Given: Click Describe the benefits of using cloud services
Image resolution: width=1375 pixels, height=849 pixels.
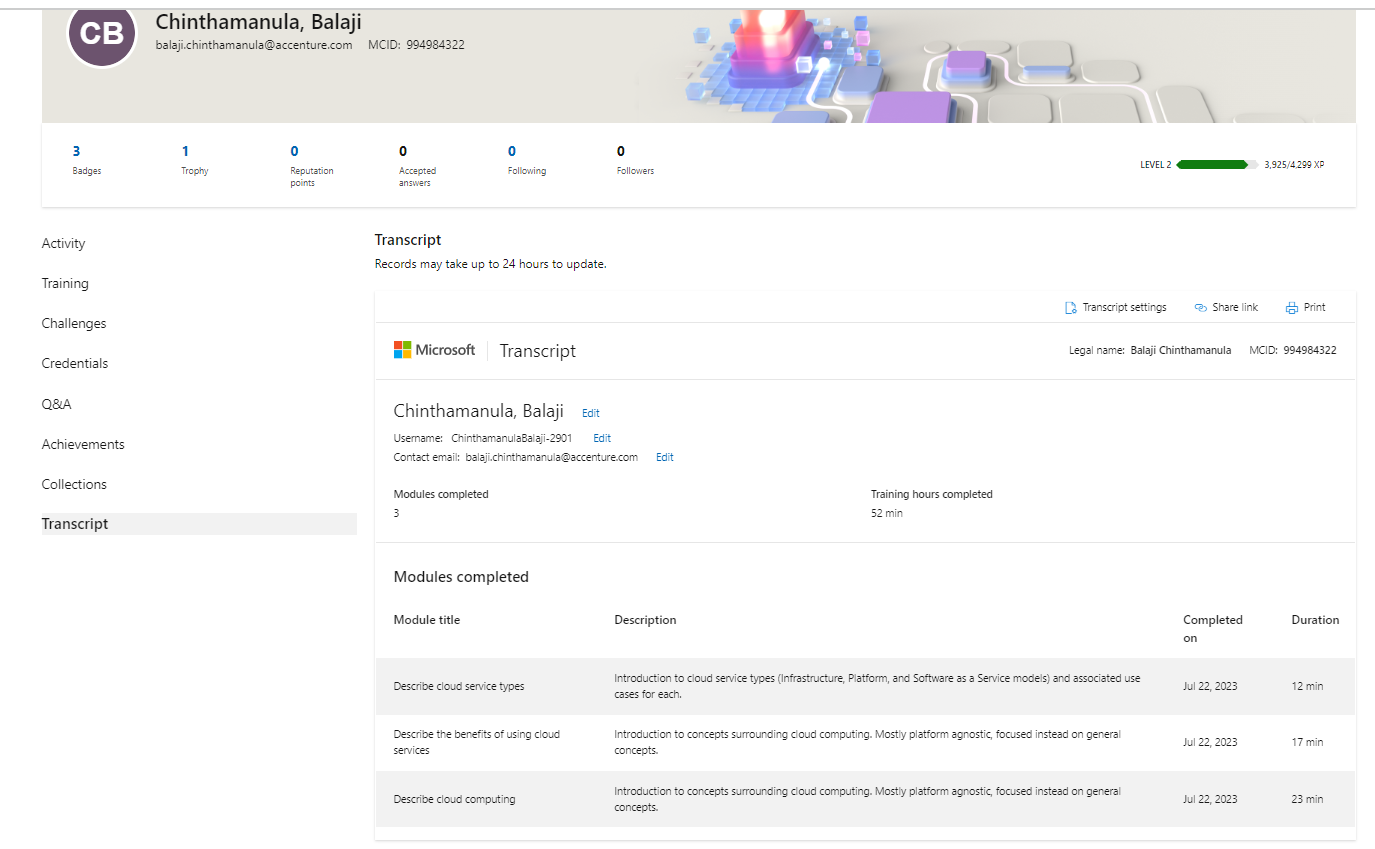Looking at the screenshot, I should point(477,742).
